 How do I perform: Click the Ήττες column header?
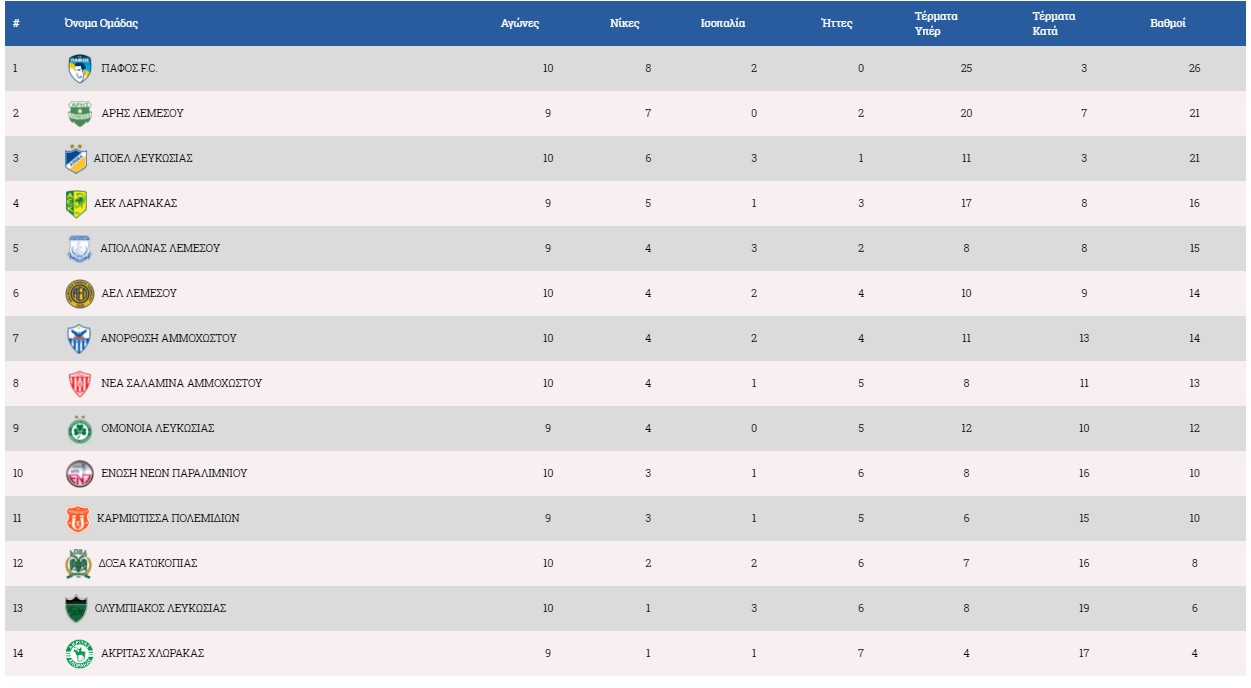(x=836, y=23)
